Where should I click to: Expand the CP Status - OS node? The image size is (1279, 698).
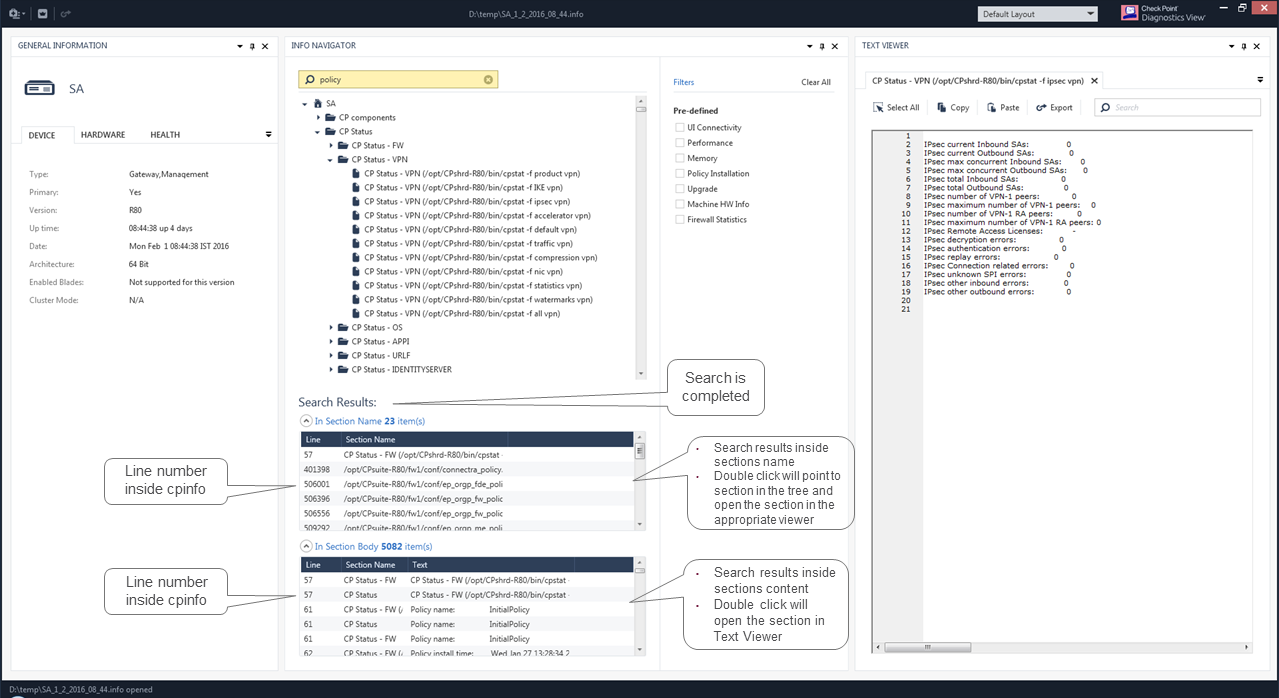pos(331,328)
